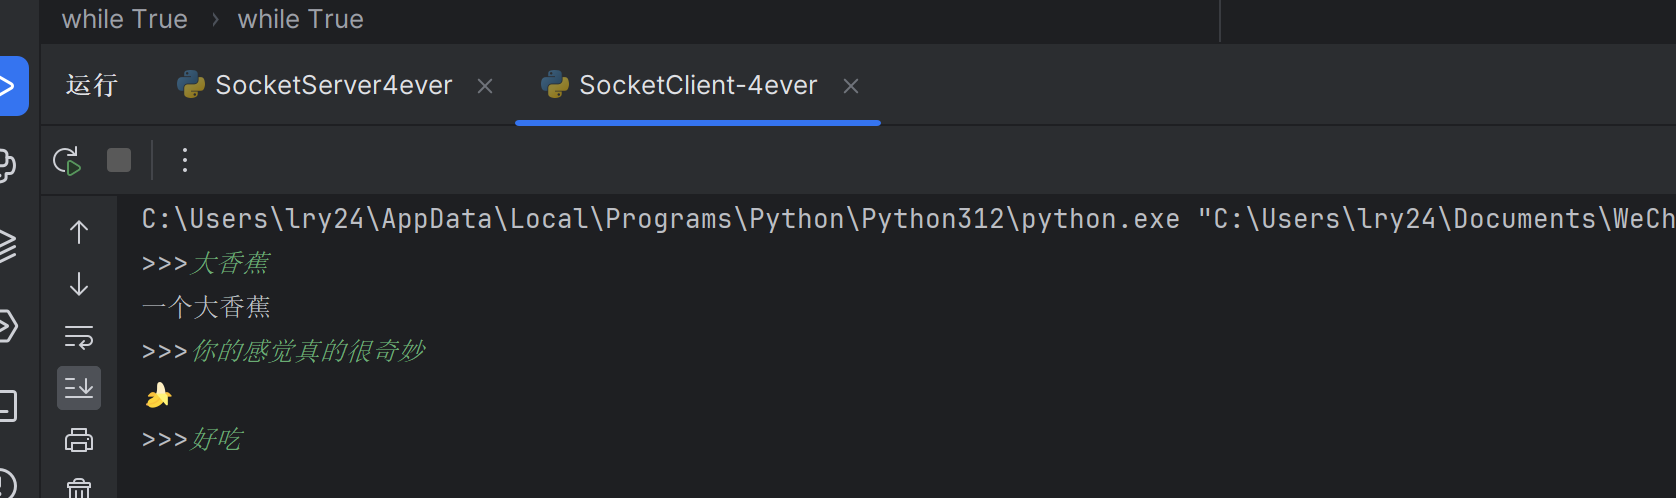Print the console output

[79, 440]
